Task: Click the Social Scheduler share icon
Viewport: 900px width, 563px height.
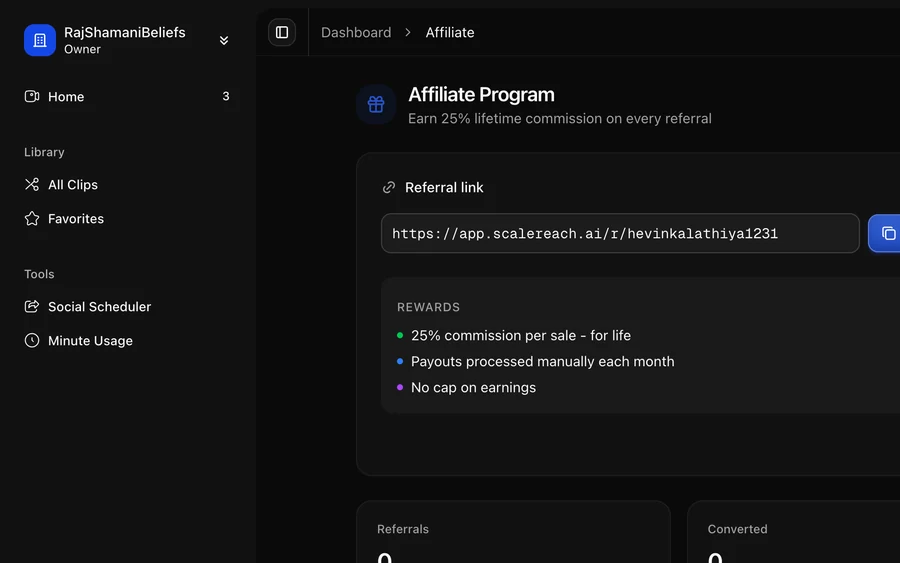Action: (x=32, y=306)
